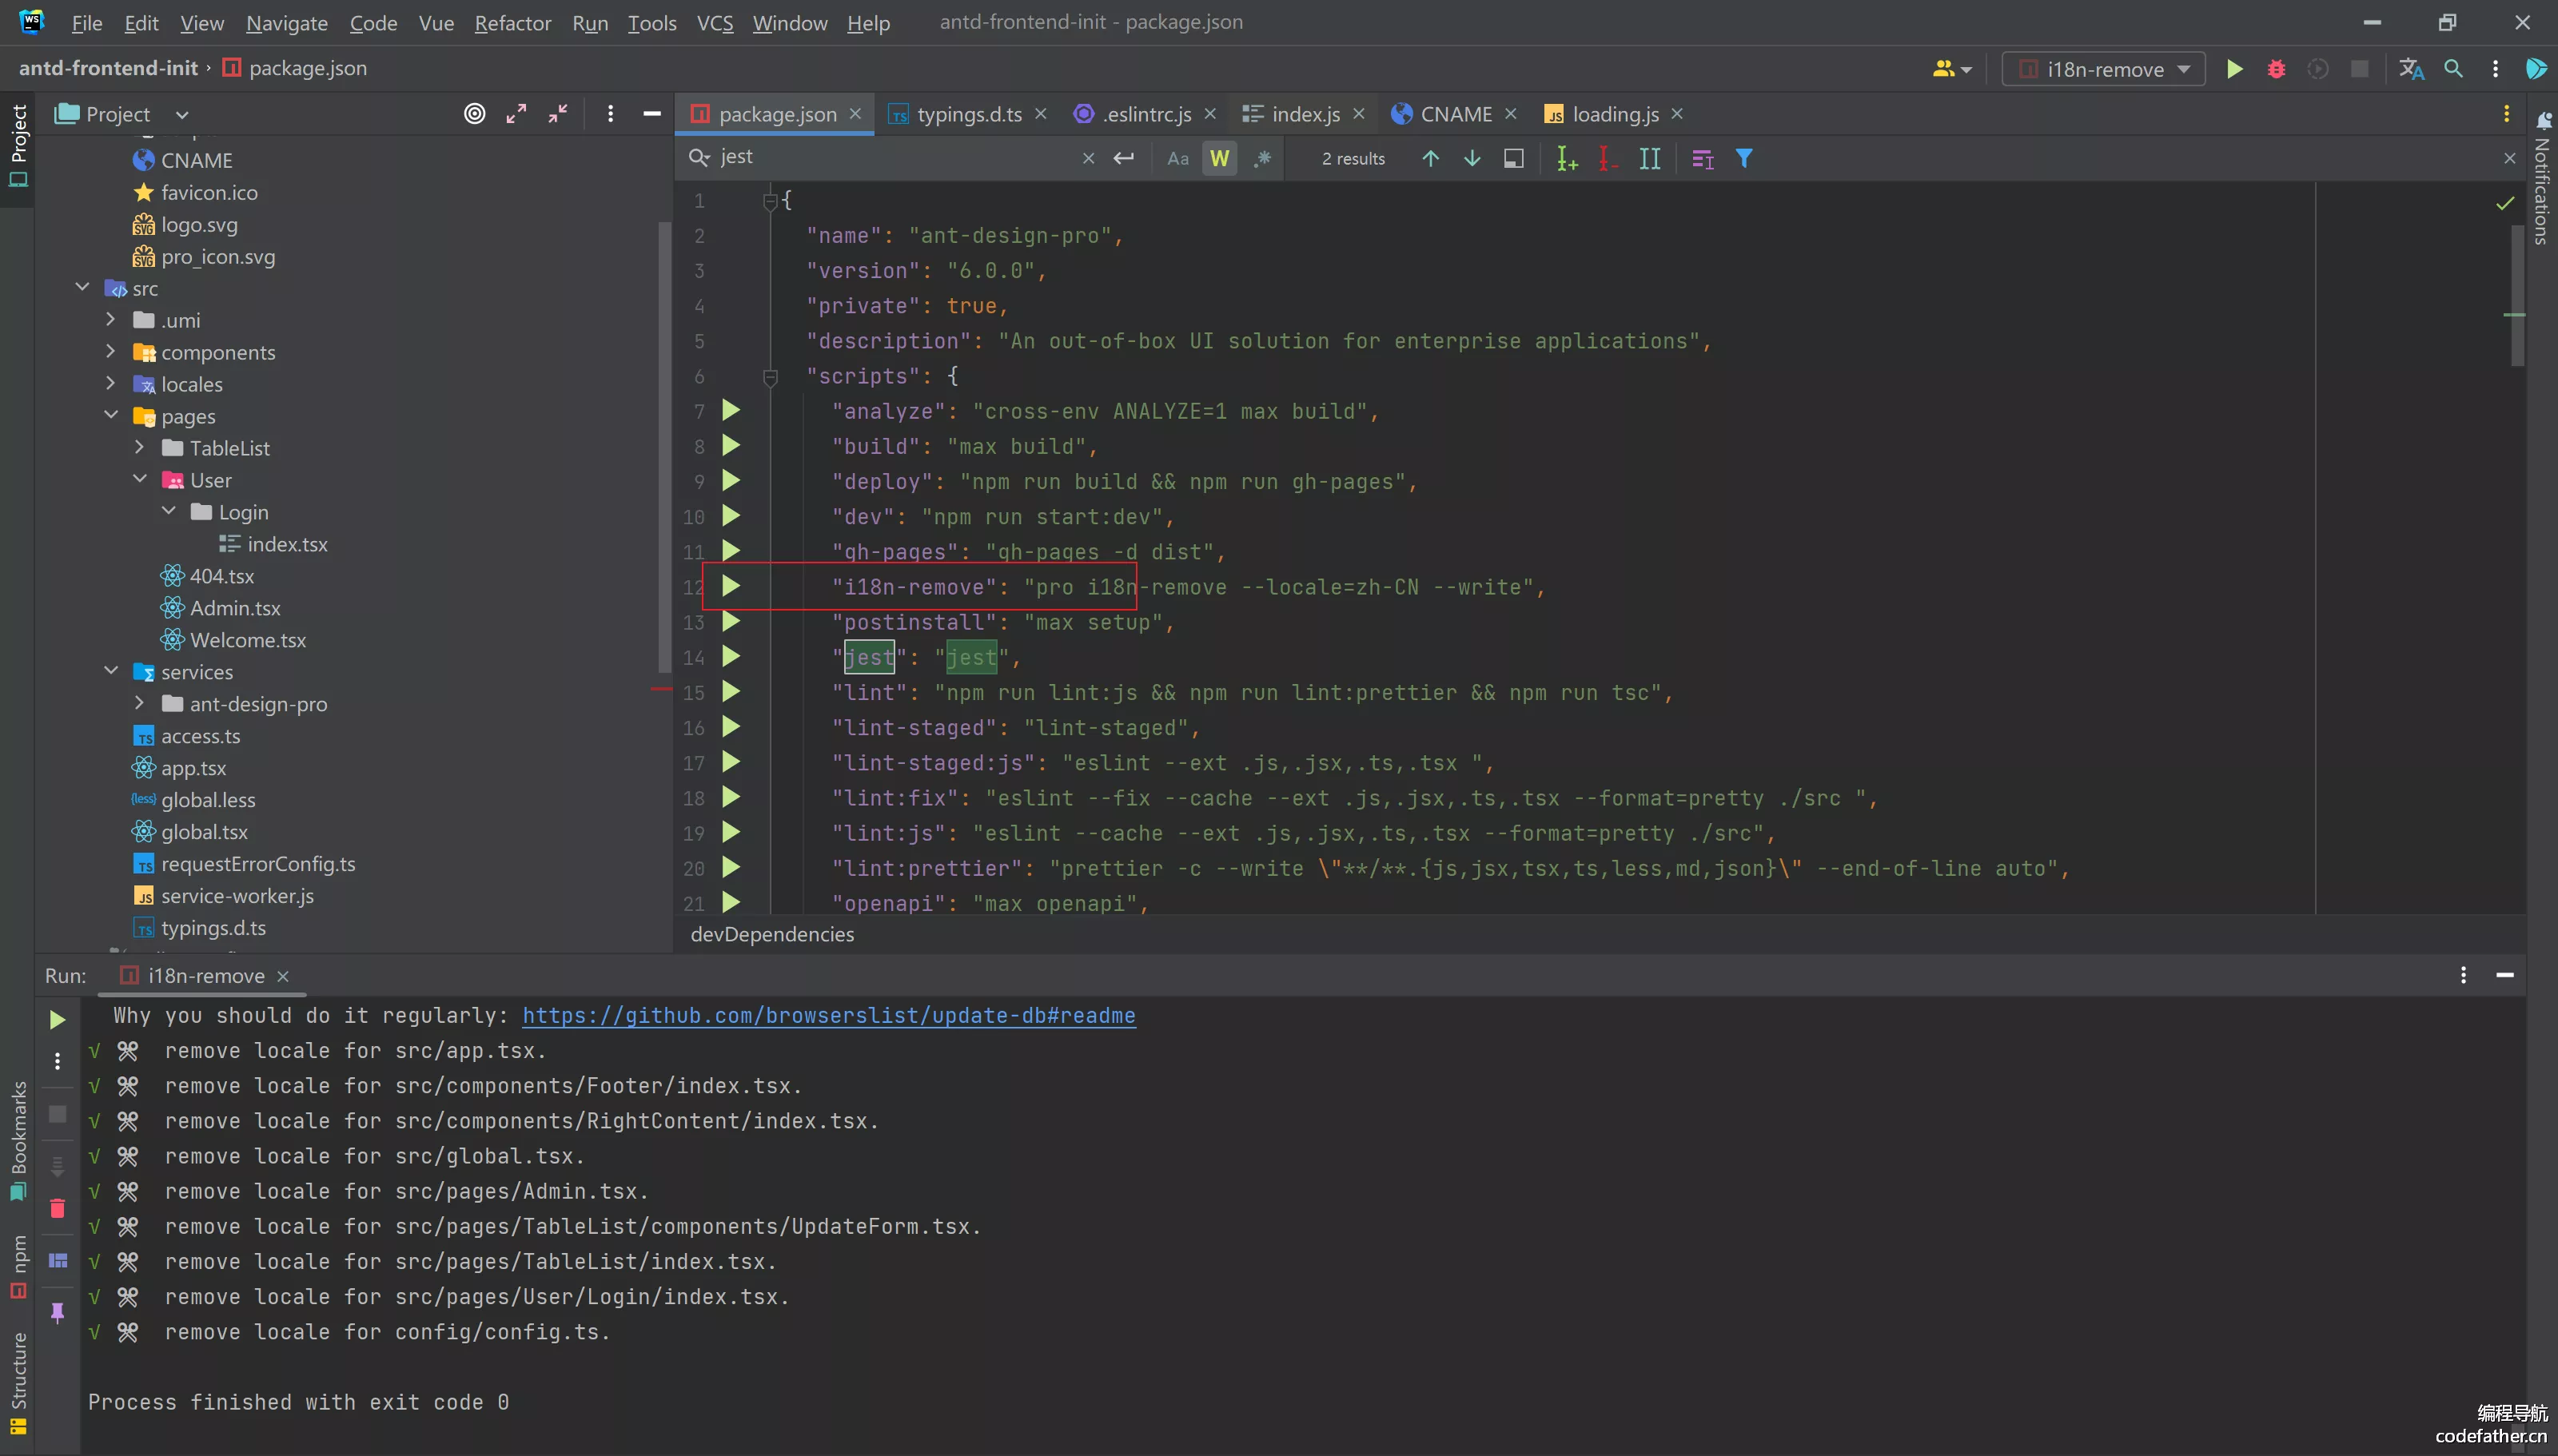
Task: Toggle Regex option in search bar
Action: click(1262, 158)
